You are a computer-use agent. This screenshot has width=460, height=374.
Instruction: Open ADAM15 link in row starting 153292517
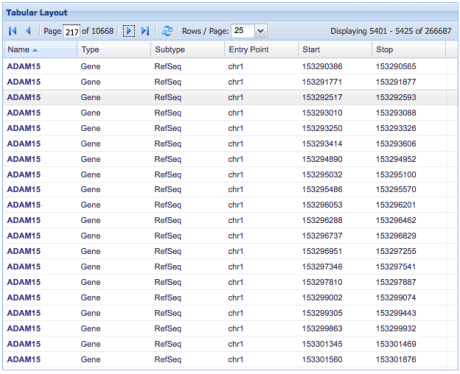[24, 97]
